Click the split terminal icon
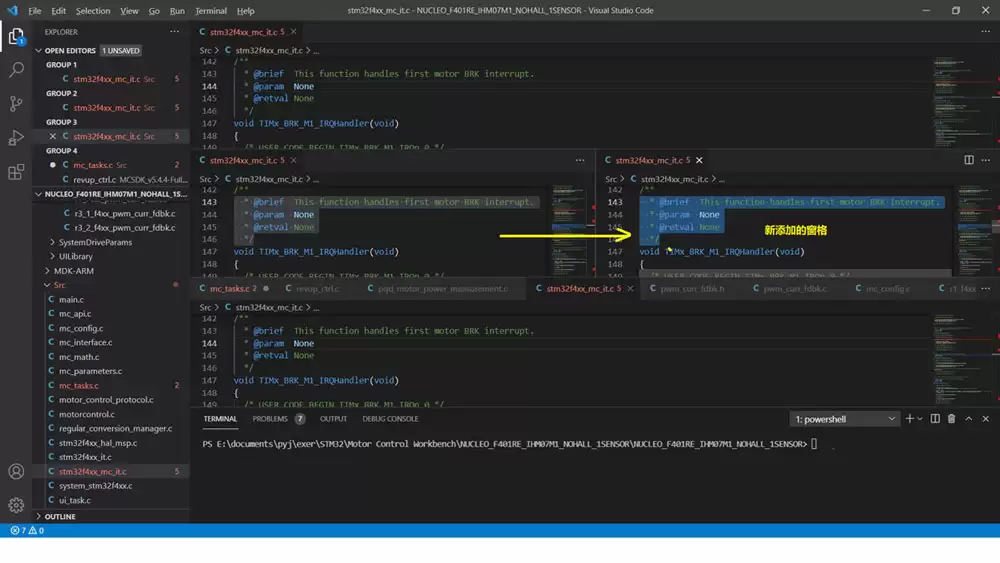 point(935,419)
